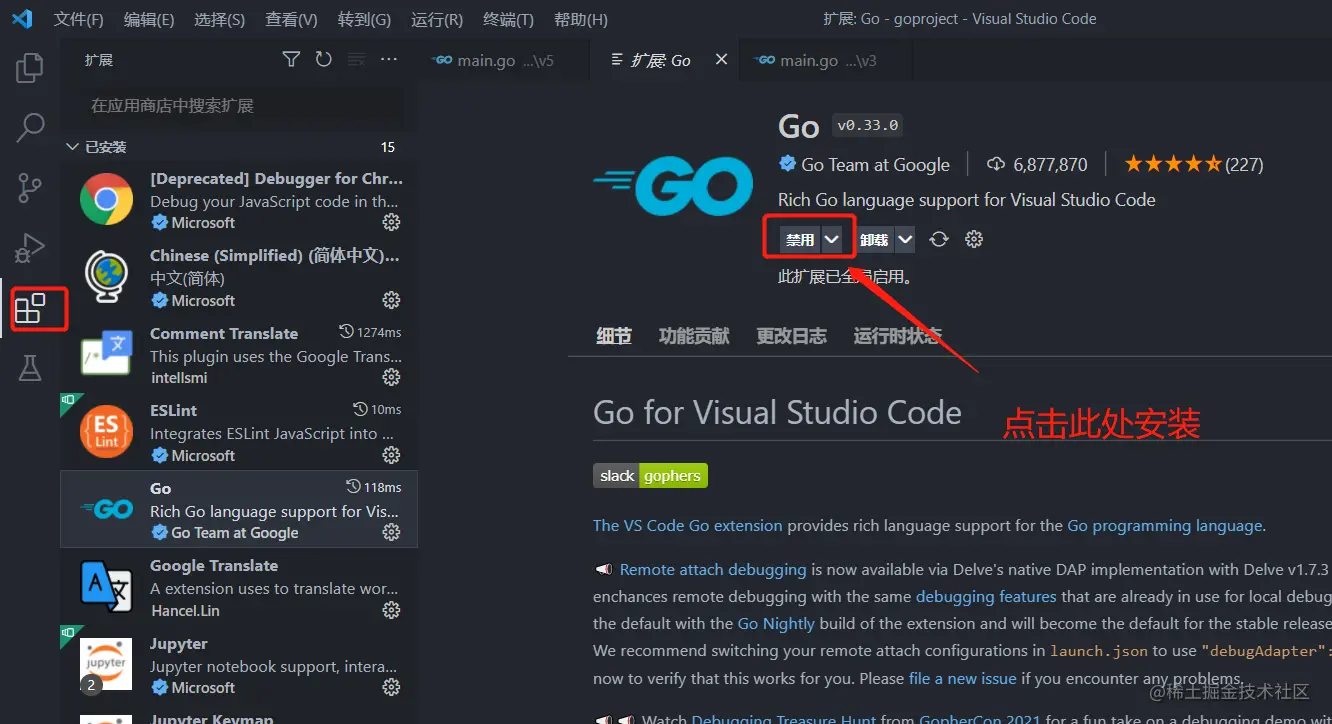The width and height of the screenshot is (1332, 724).
Task: Open the Extensions view in activity bar
Action: [30, 308]
